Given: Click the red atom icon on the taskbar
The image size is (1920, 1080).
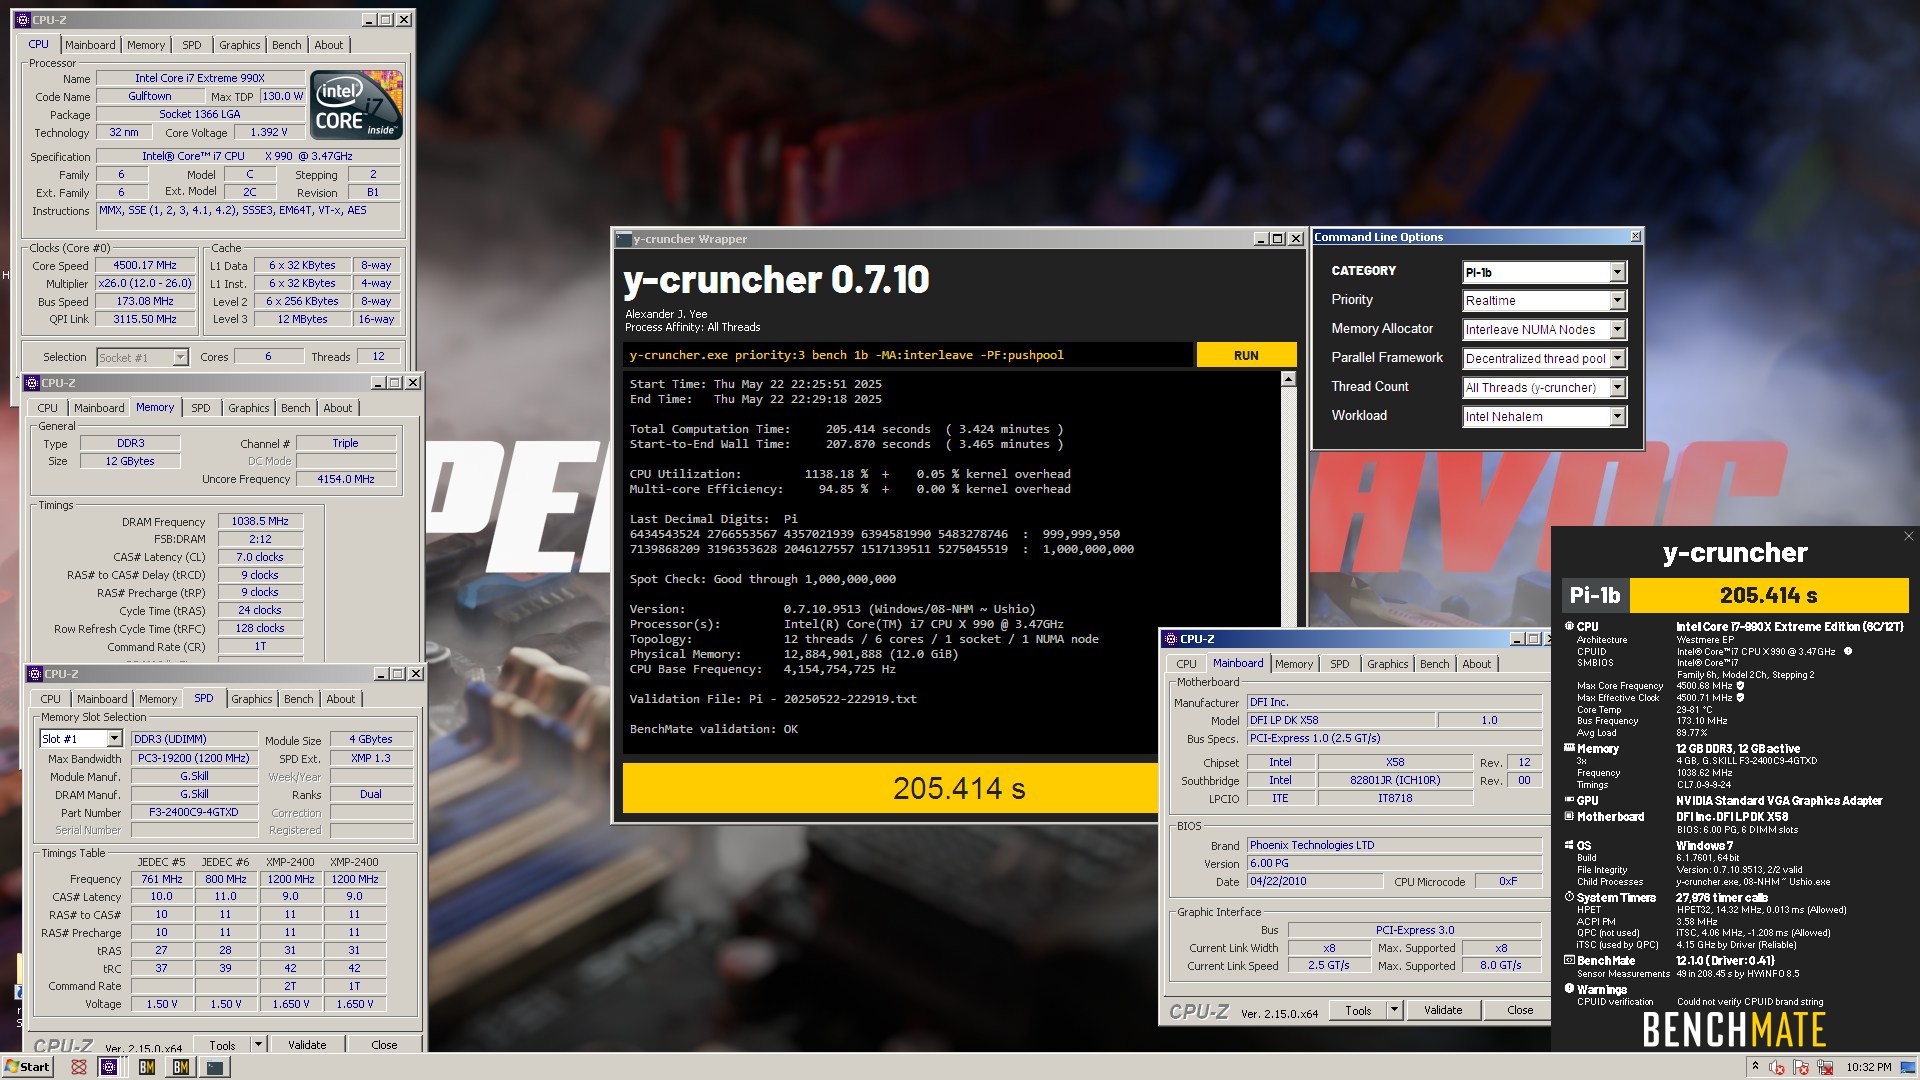Looking at the screenshot, I should click(79, 1067).
